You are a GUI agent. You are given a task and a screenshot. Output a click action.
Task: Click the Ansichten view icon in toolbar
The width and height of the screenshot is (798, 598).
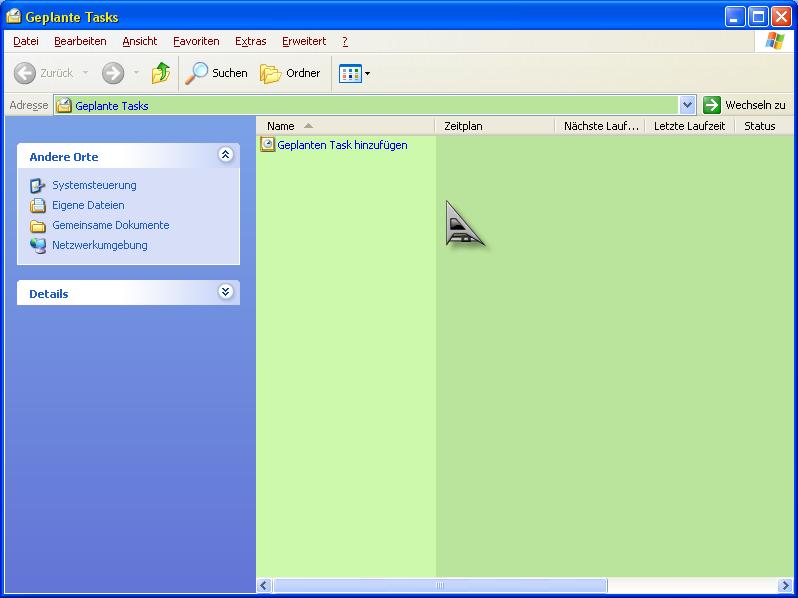click(x=349, y=73)
